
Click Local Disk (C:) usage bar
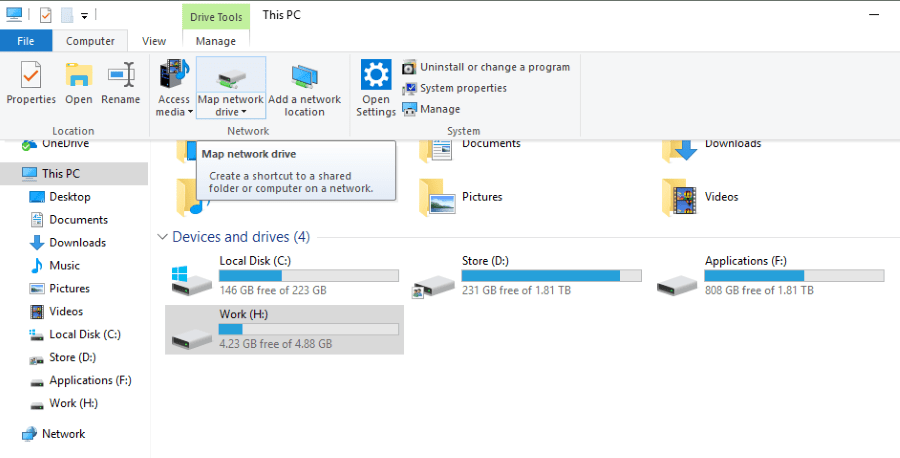[x=309, y=276]
